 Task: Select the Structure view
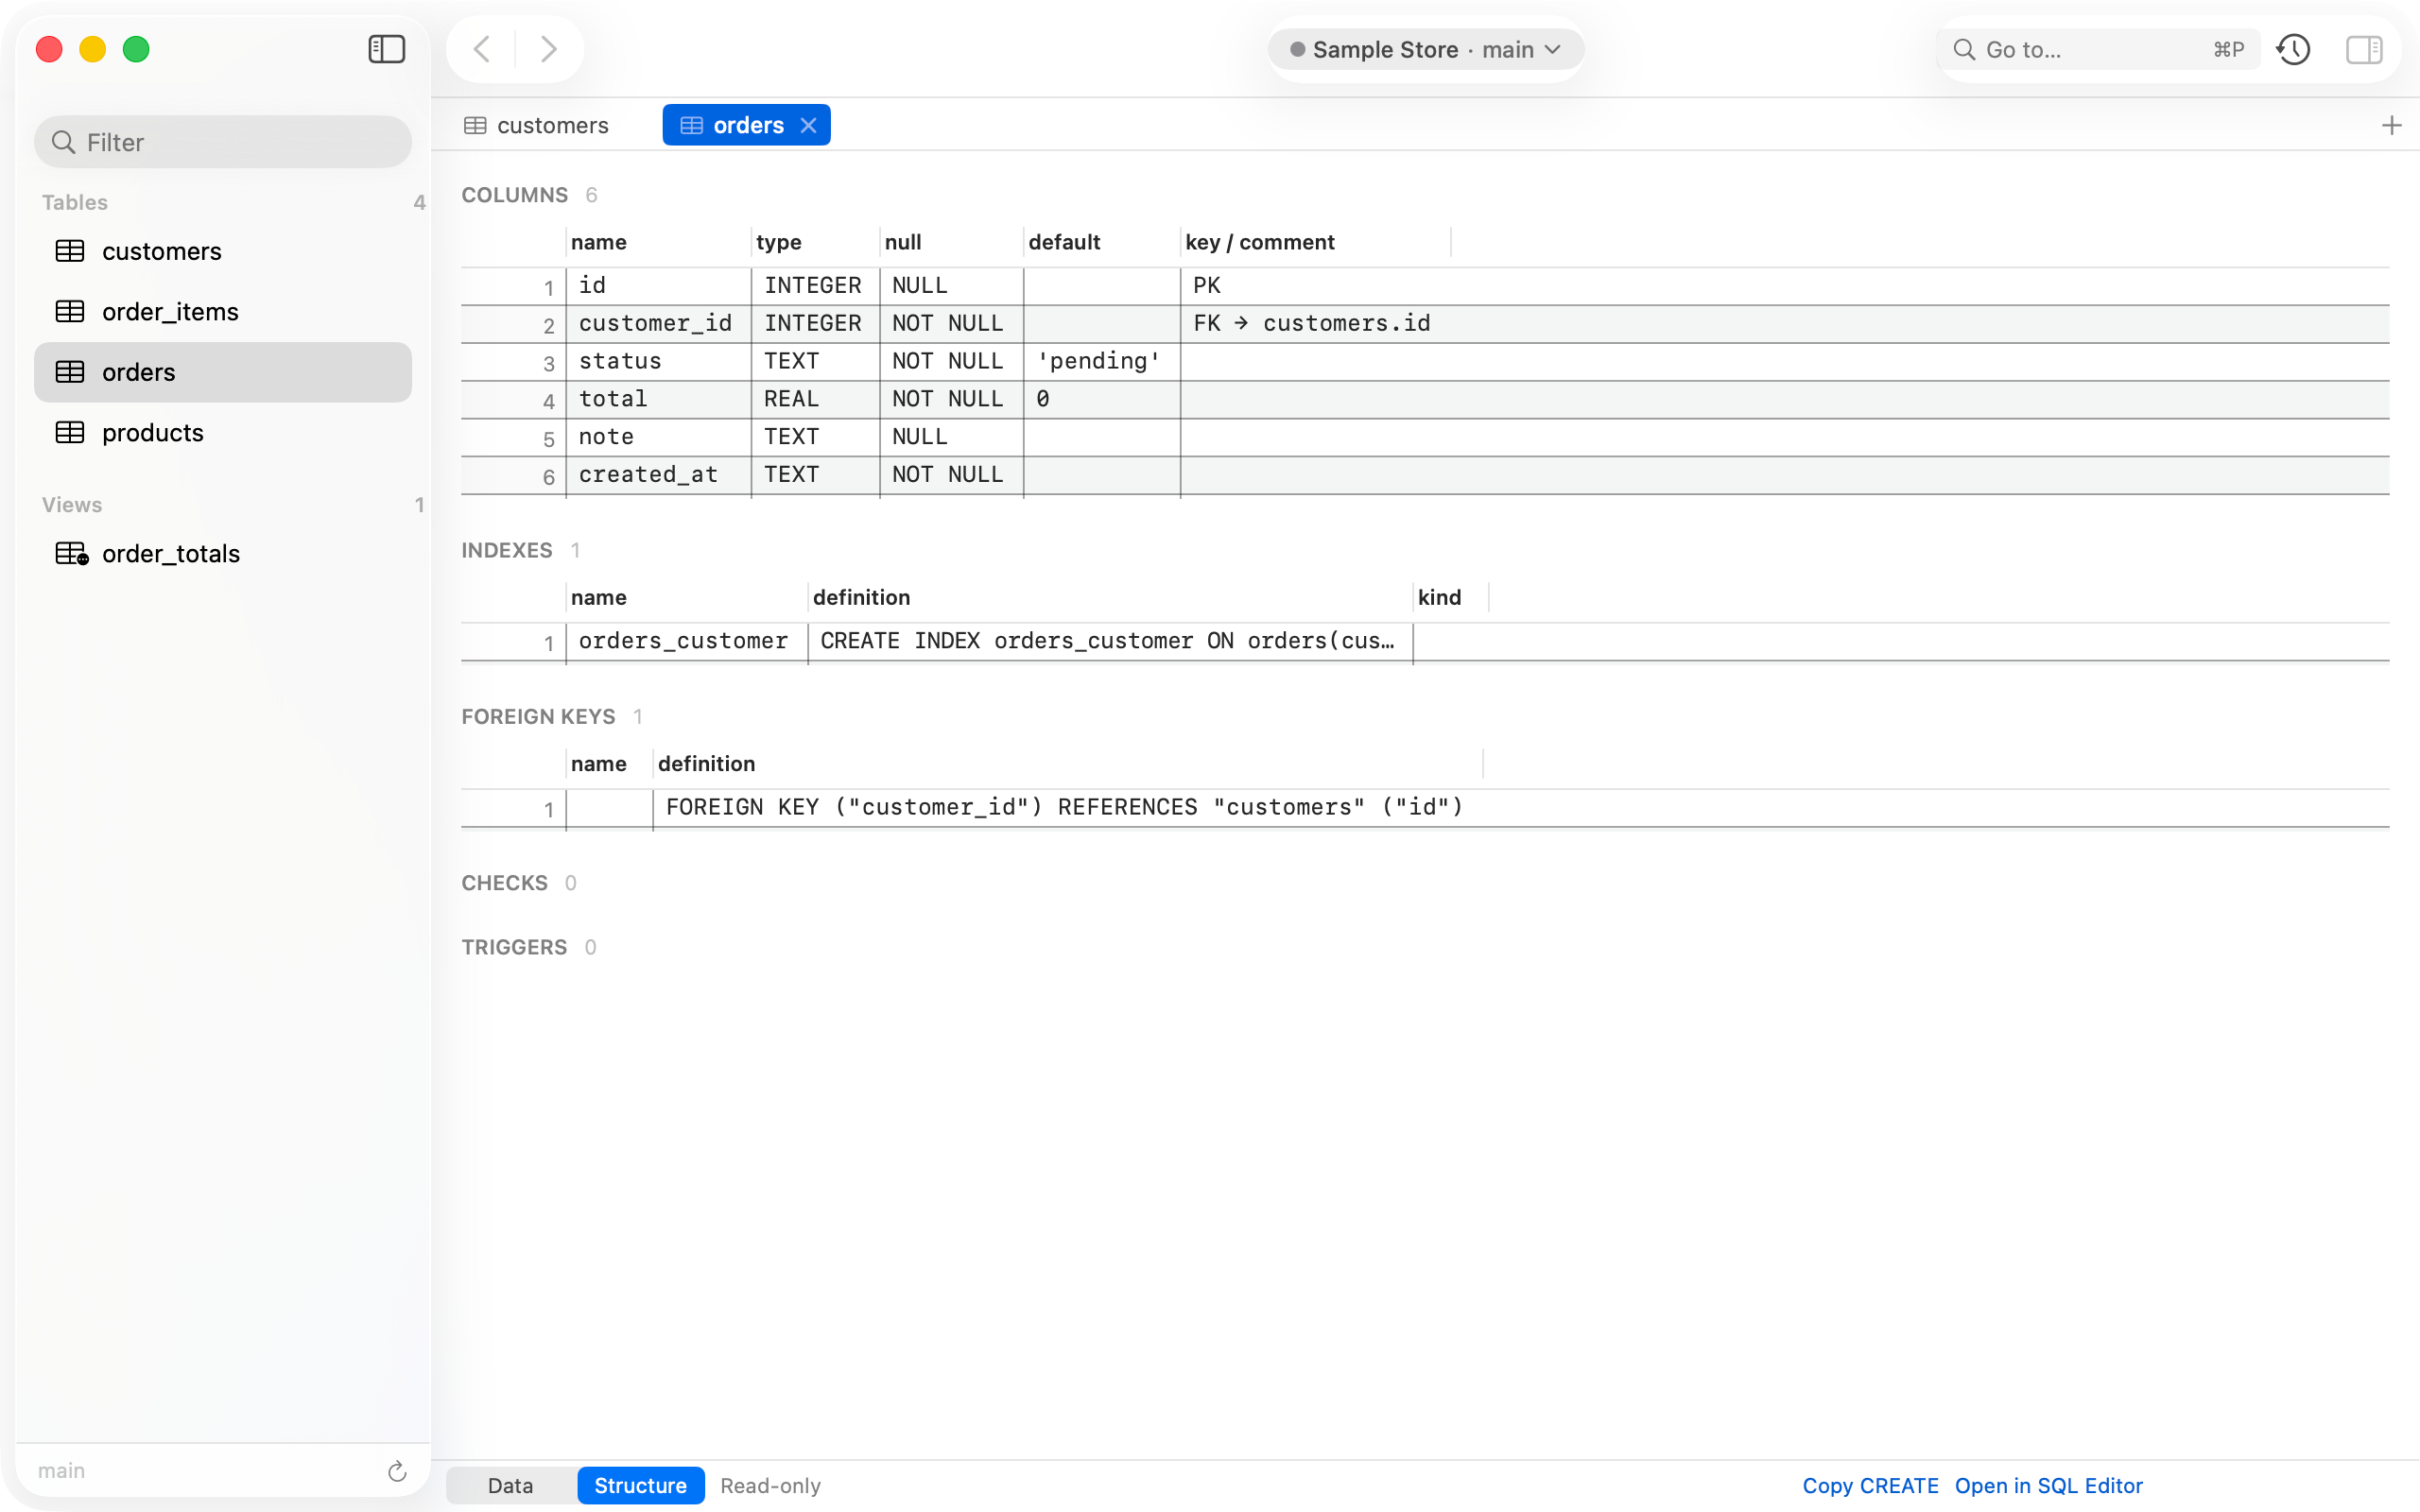point(640,1485)
